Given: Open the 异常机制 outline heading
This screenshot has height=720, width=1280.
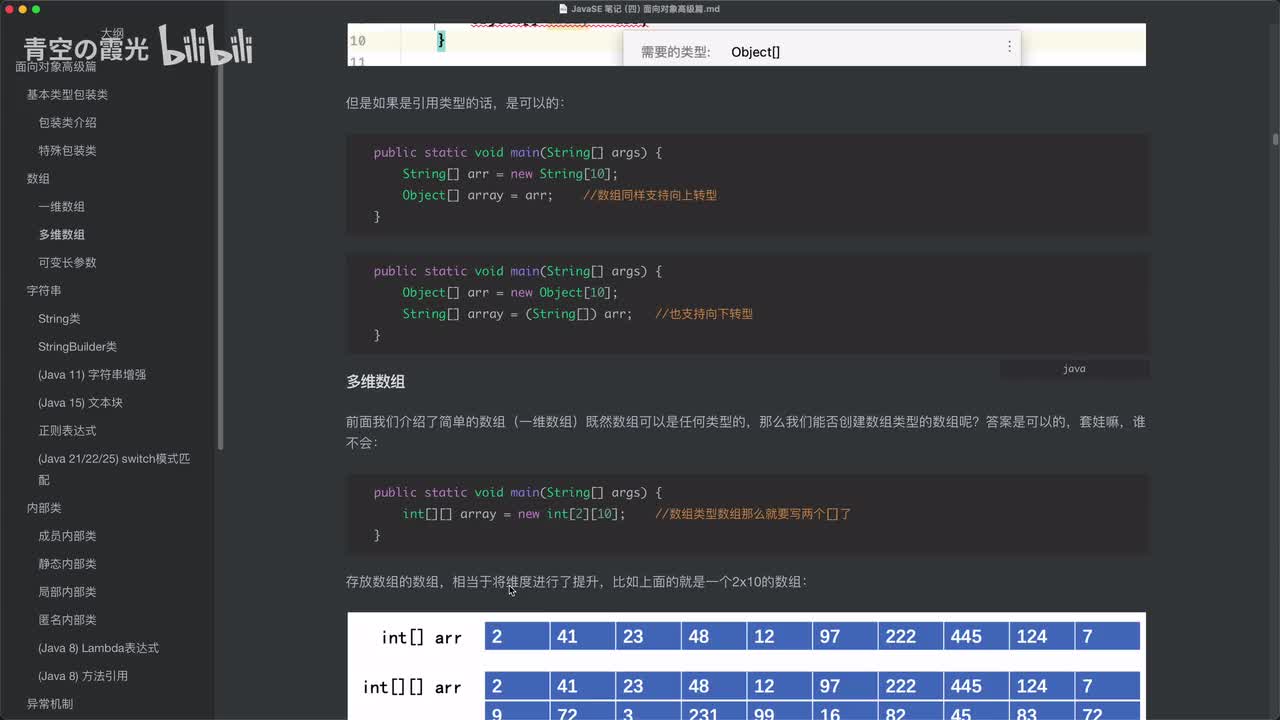Looking at the screenshot, I should [50, 704].
